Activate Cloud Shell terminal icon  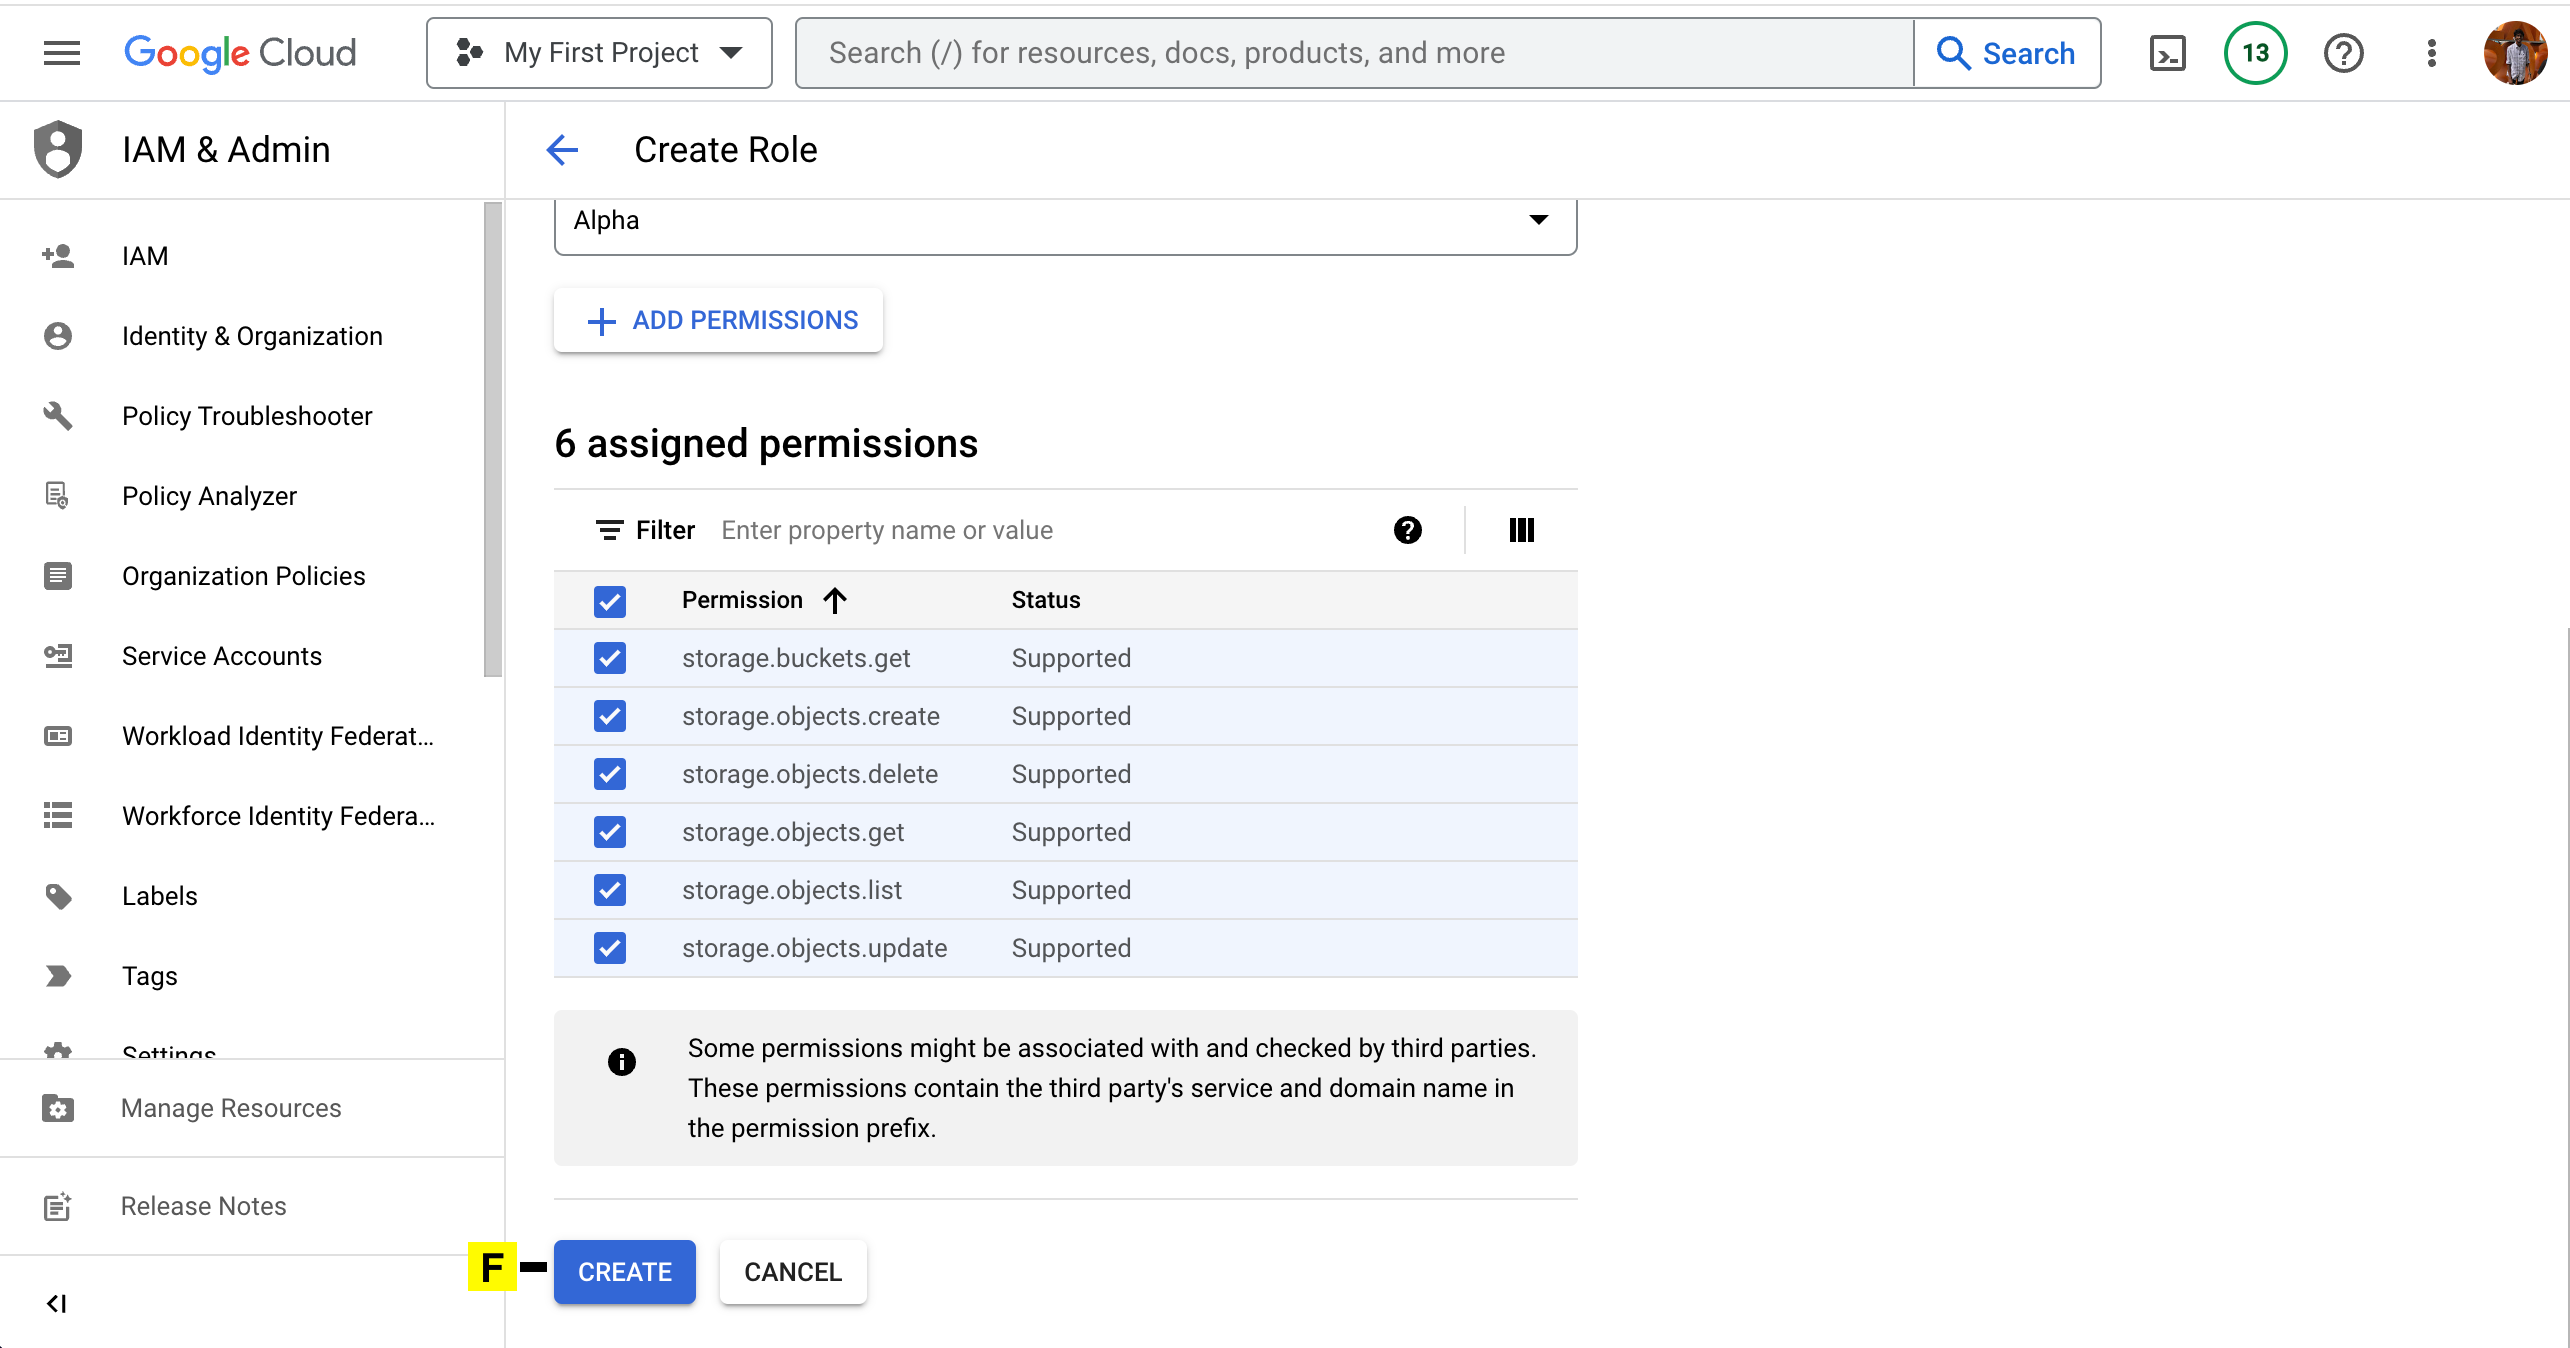(x=2167, y=53)
